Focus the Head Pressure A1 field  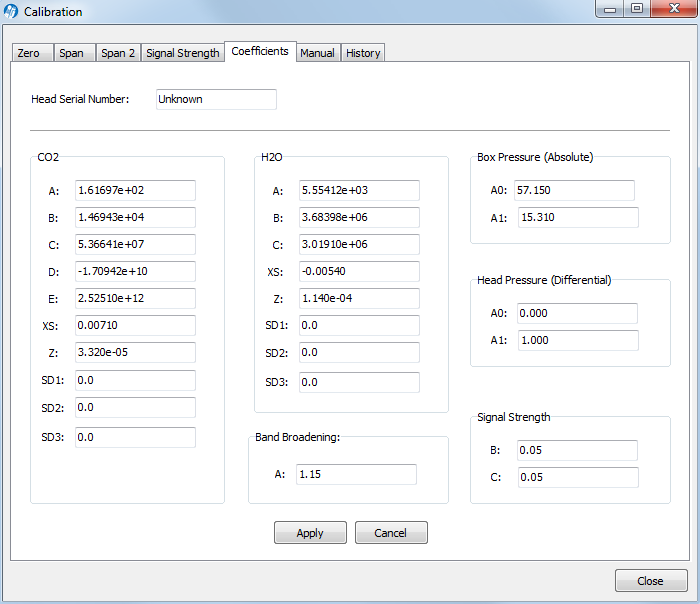pos(578,341)
